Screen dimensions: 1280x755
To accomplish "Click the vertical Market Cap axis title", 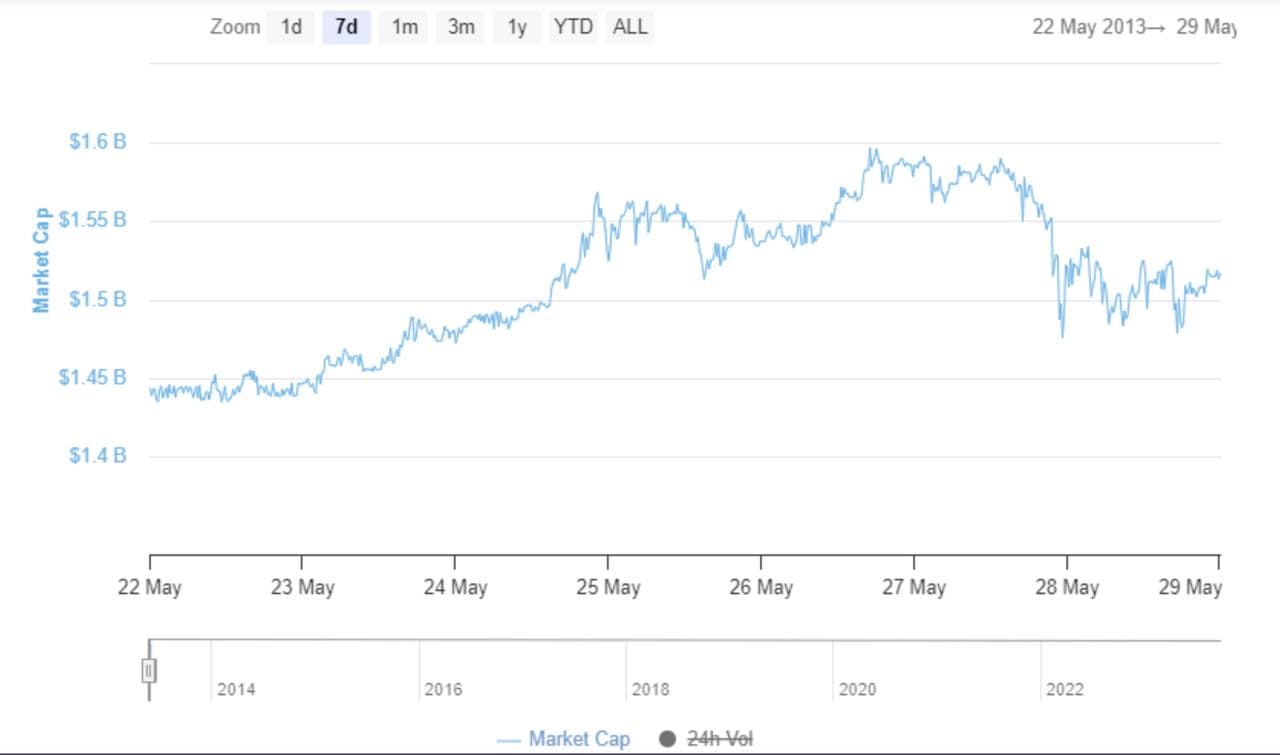I will pyautogui.click(x=41, y=260).
